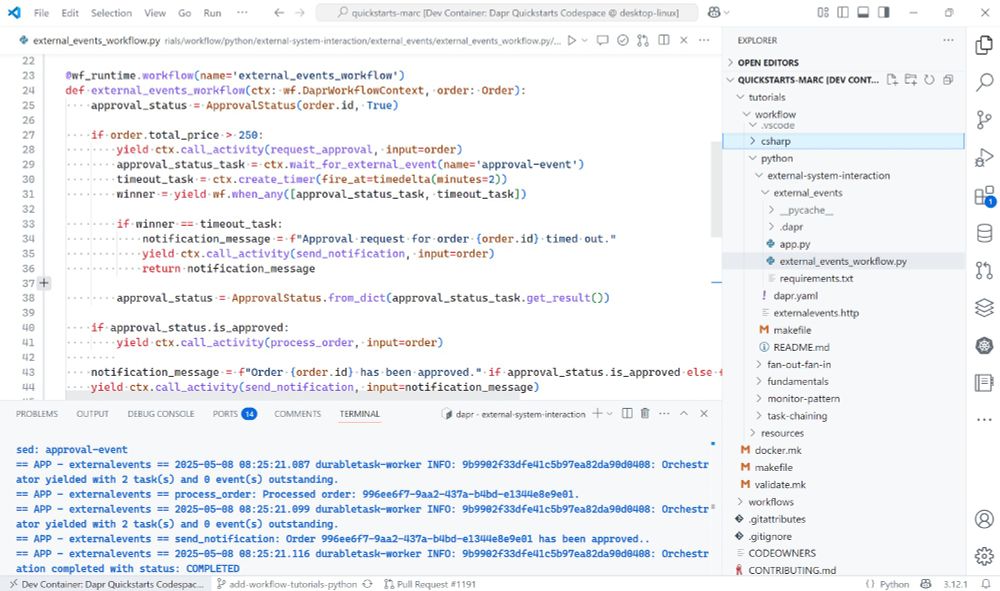Click New Folder icon in Explorer header

click(911, 80)
